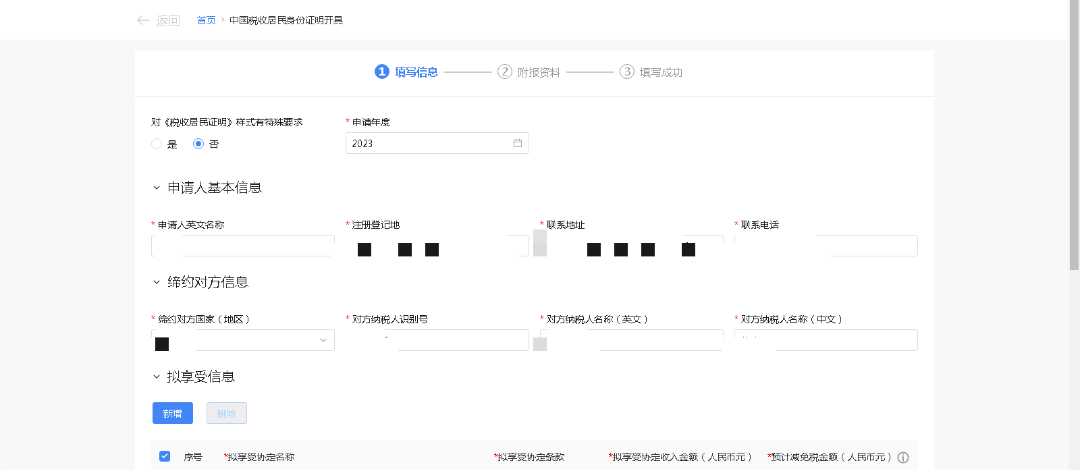Image resolution: width=1080 pixels, height=471 pixels.
Task: Select the 是 radio option
Action: tap(157, 144)
